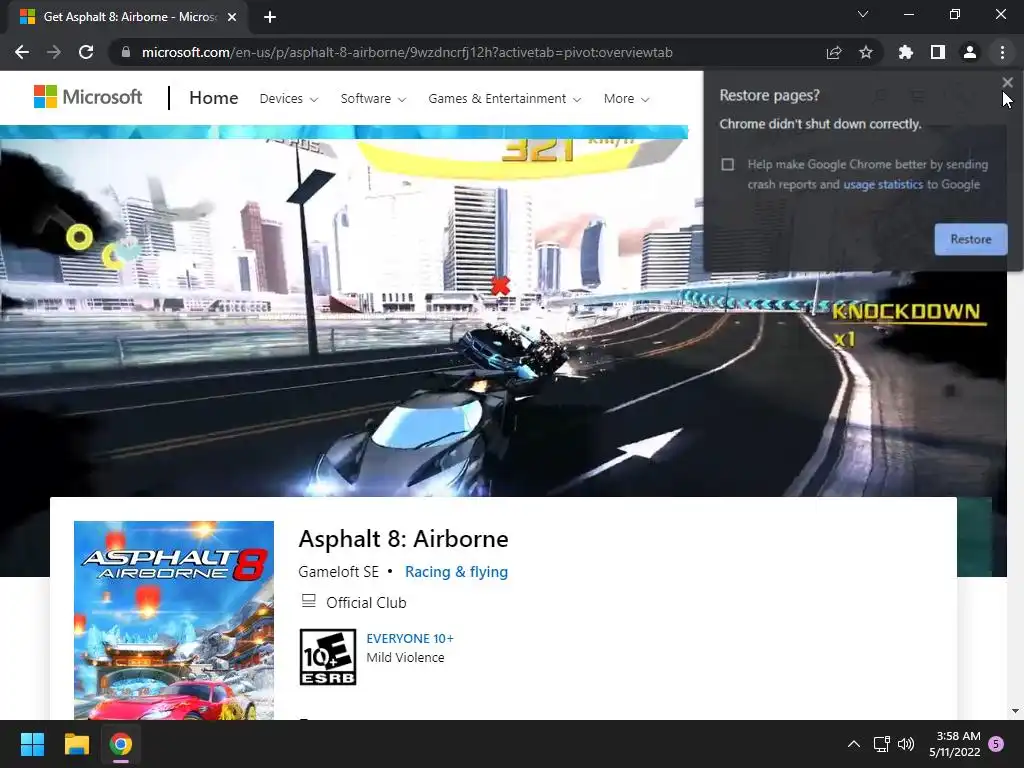Image resolution: width=1024 pixels, height=768 pixels.
Task: View site information via lock icon
Action: coord(126,52)
